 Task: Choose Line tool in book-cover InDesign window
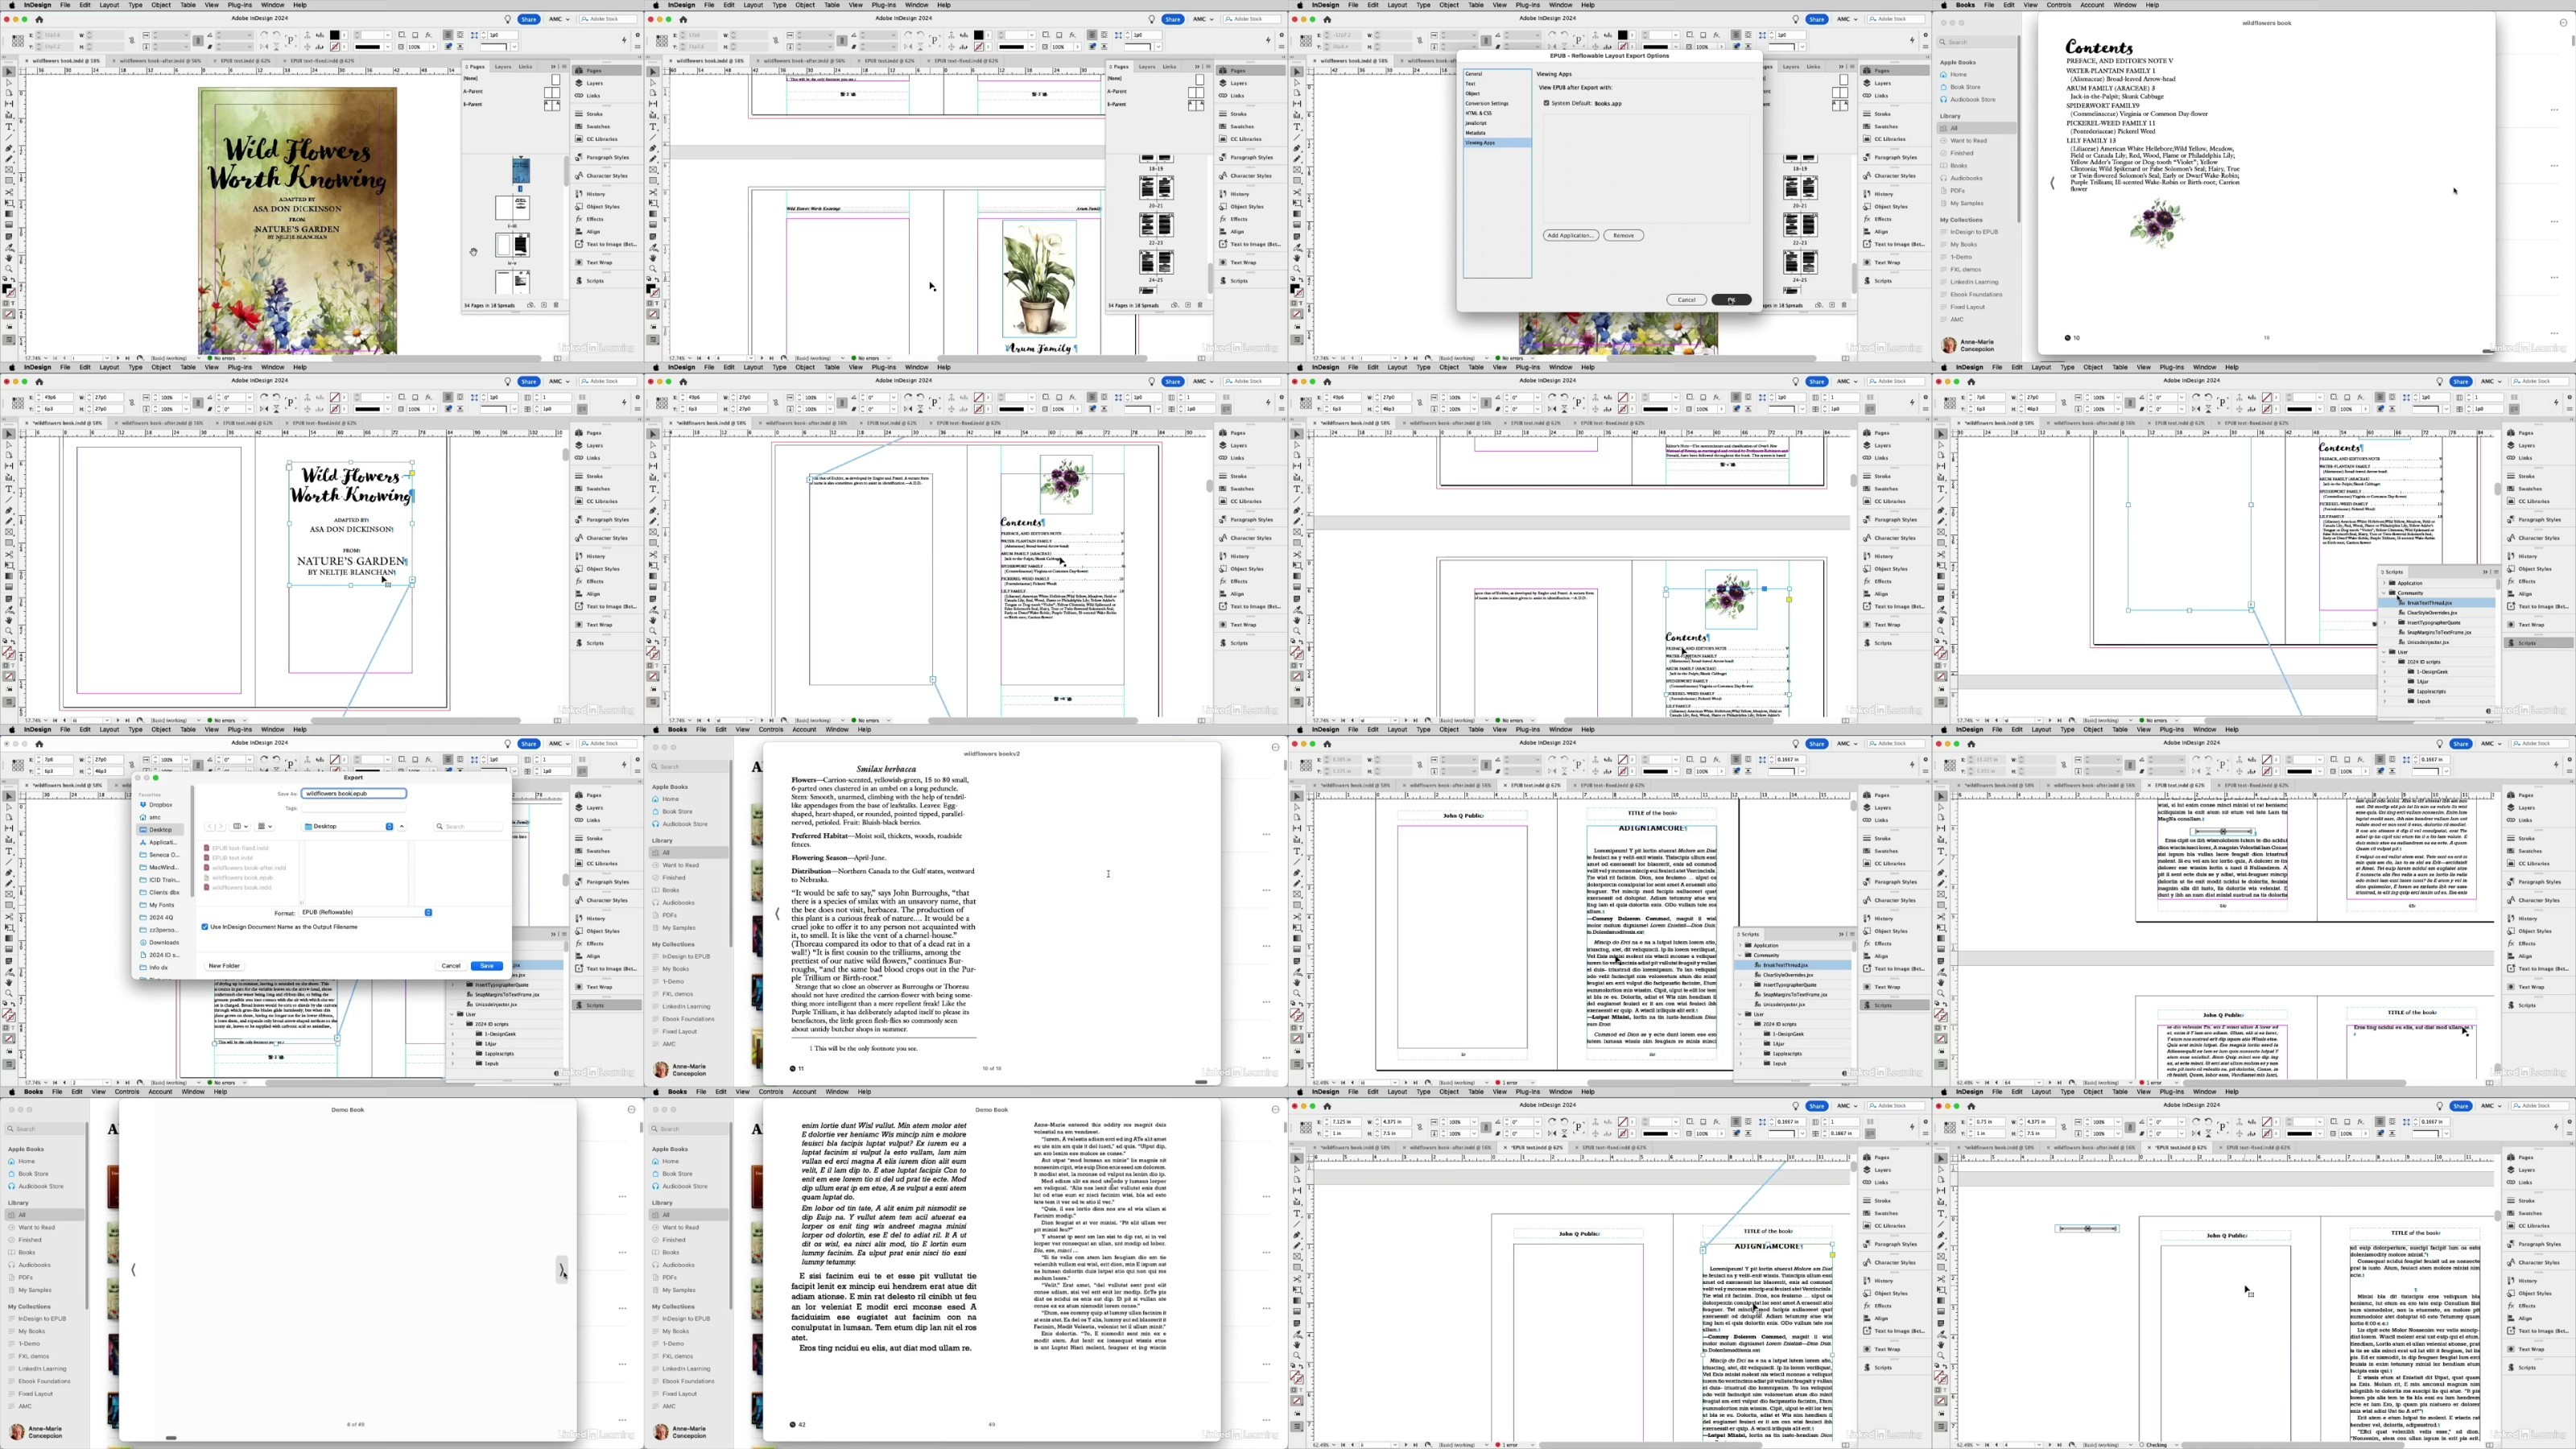tap(9, 137)
